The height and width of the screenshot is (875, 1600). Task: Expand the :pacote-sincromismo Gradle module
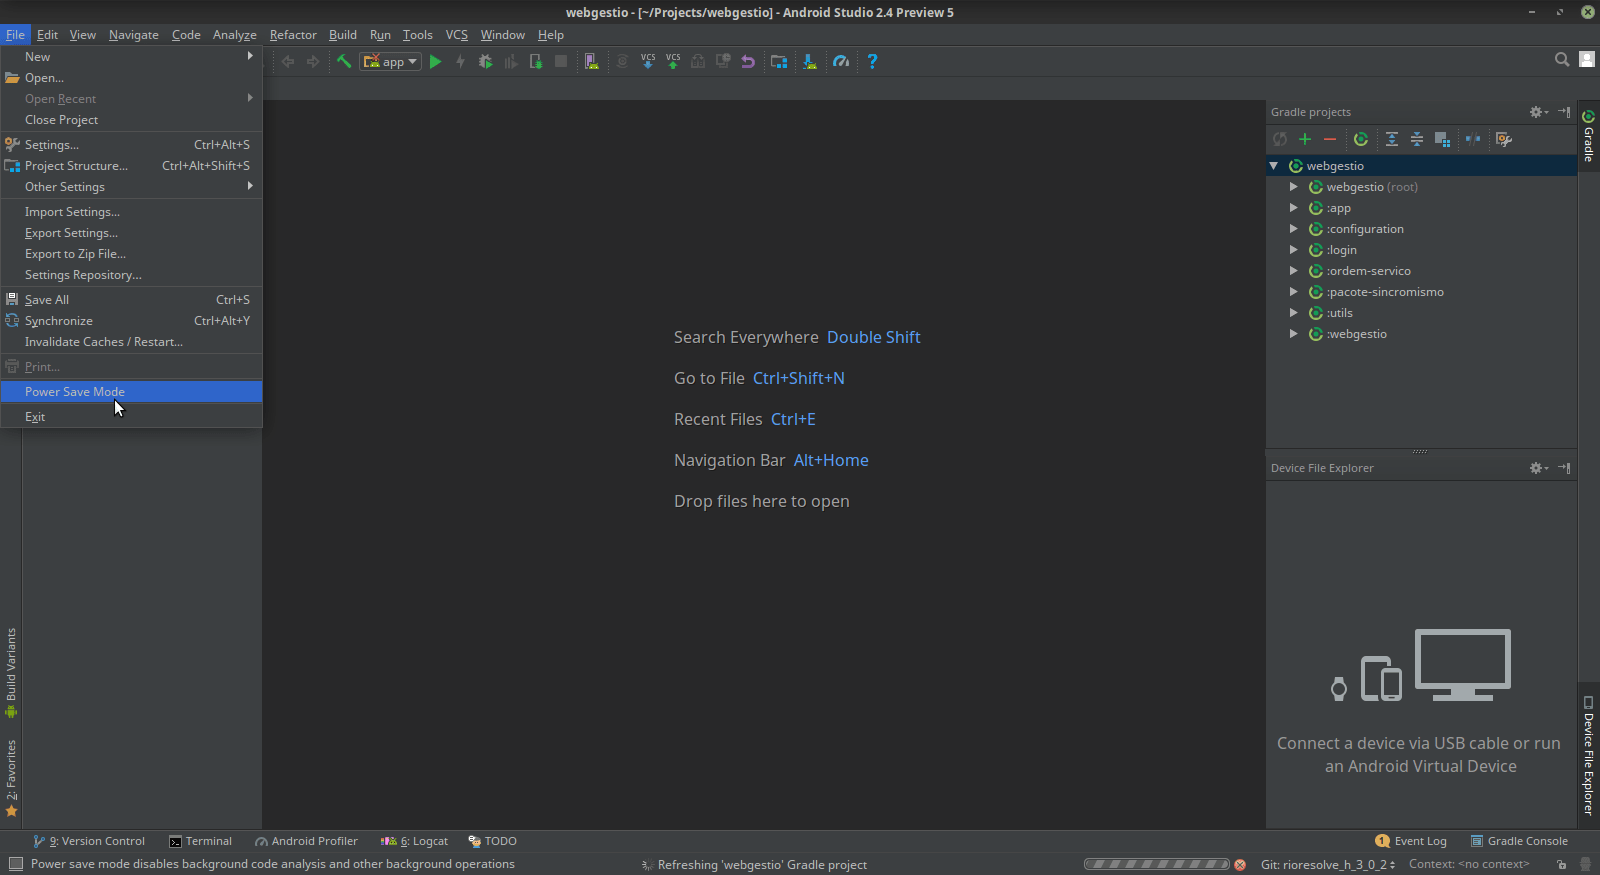[1293, 292]
